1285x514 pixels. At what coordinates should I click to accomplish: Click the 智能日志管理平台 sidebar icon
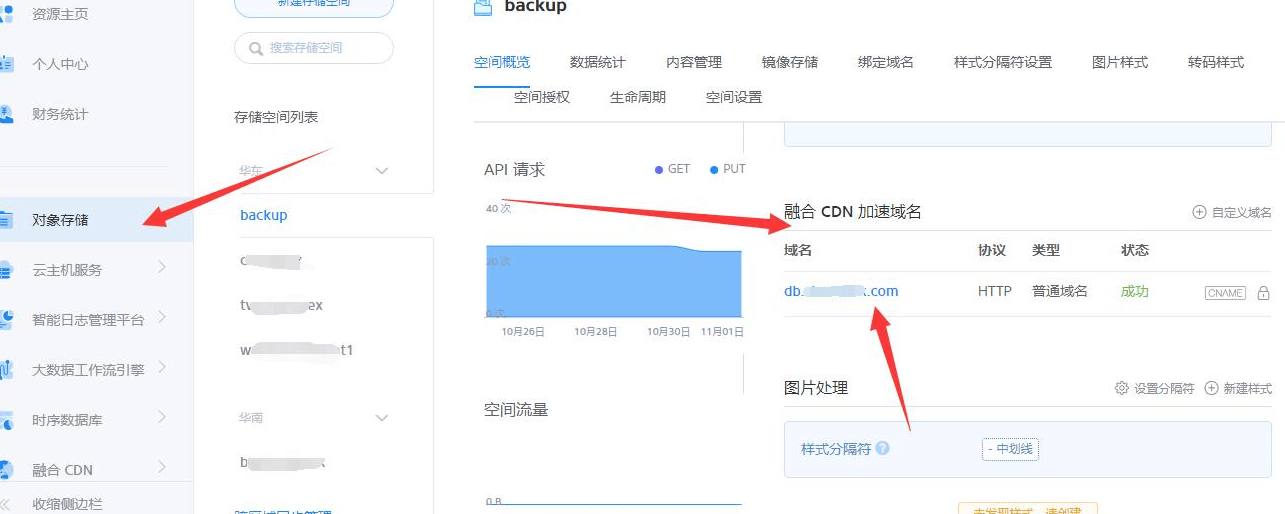click(6, 319)
